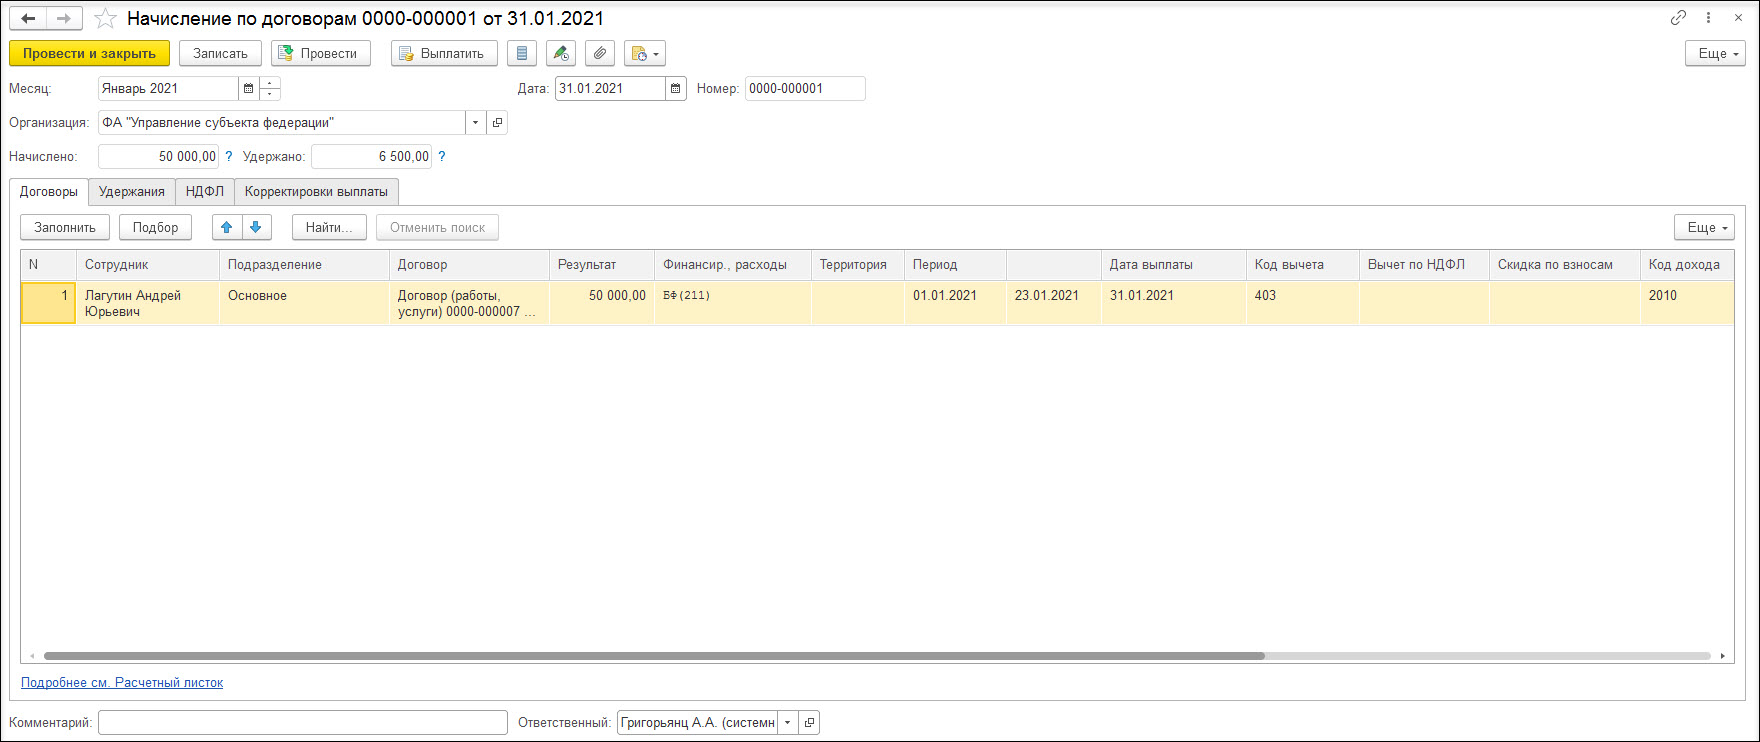Image resolution: width=1760 pixels, height=742 pixels.
Task: Click into the Комментарий field
Action: [x=302, y=723]
